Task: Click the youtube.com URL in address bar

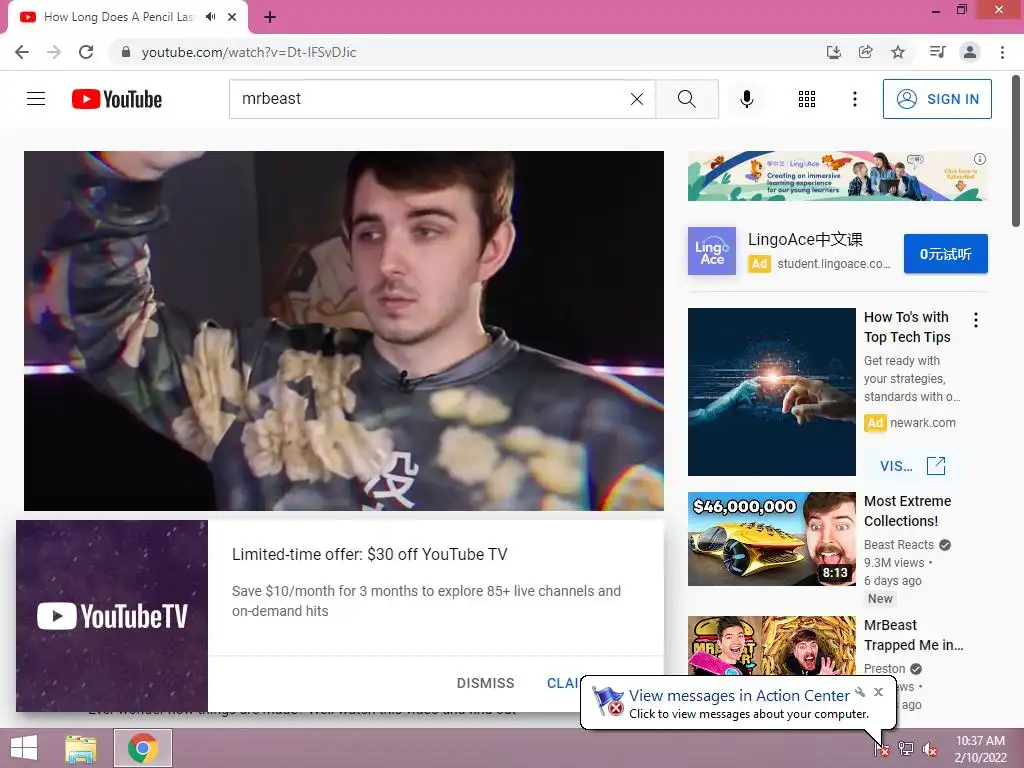Action: 249,52
